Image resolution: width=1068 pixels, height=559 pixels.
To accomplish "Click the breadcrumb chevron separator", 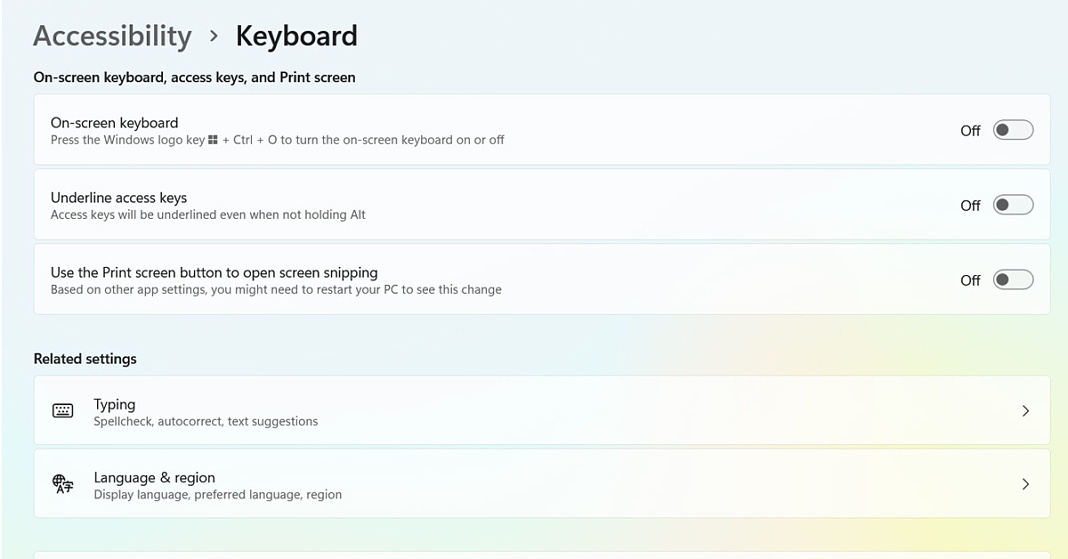I will coord(214,36).
